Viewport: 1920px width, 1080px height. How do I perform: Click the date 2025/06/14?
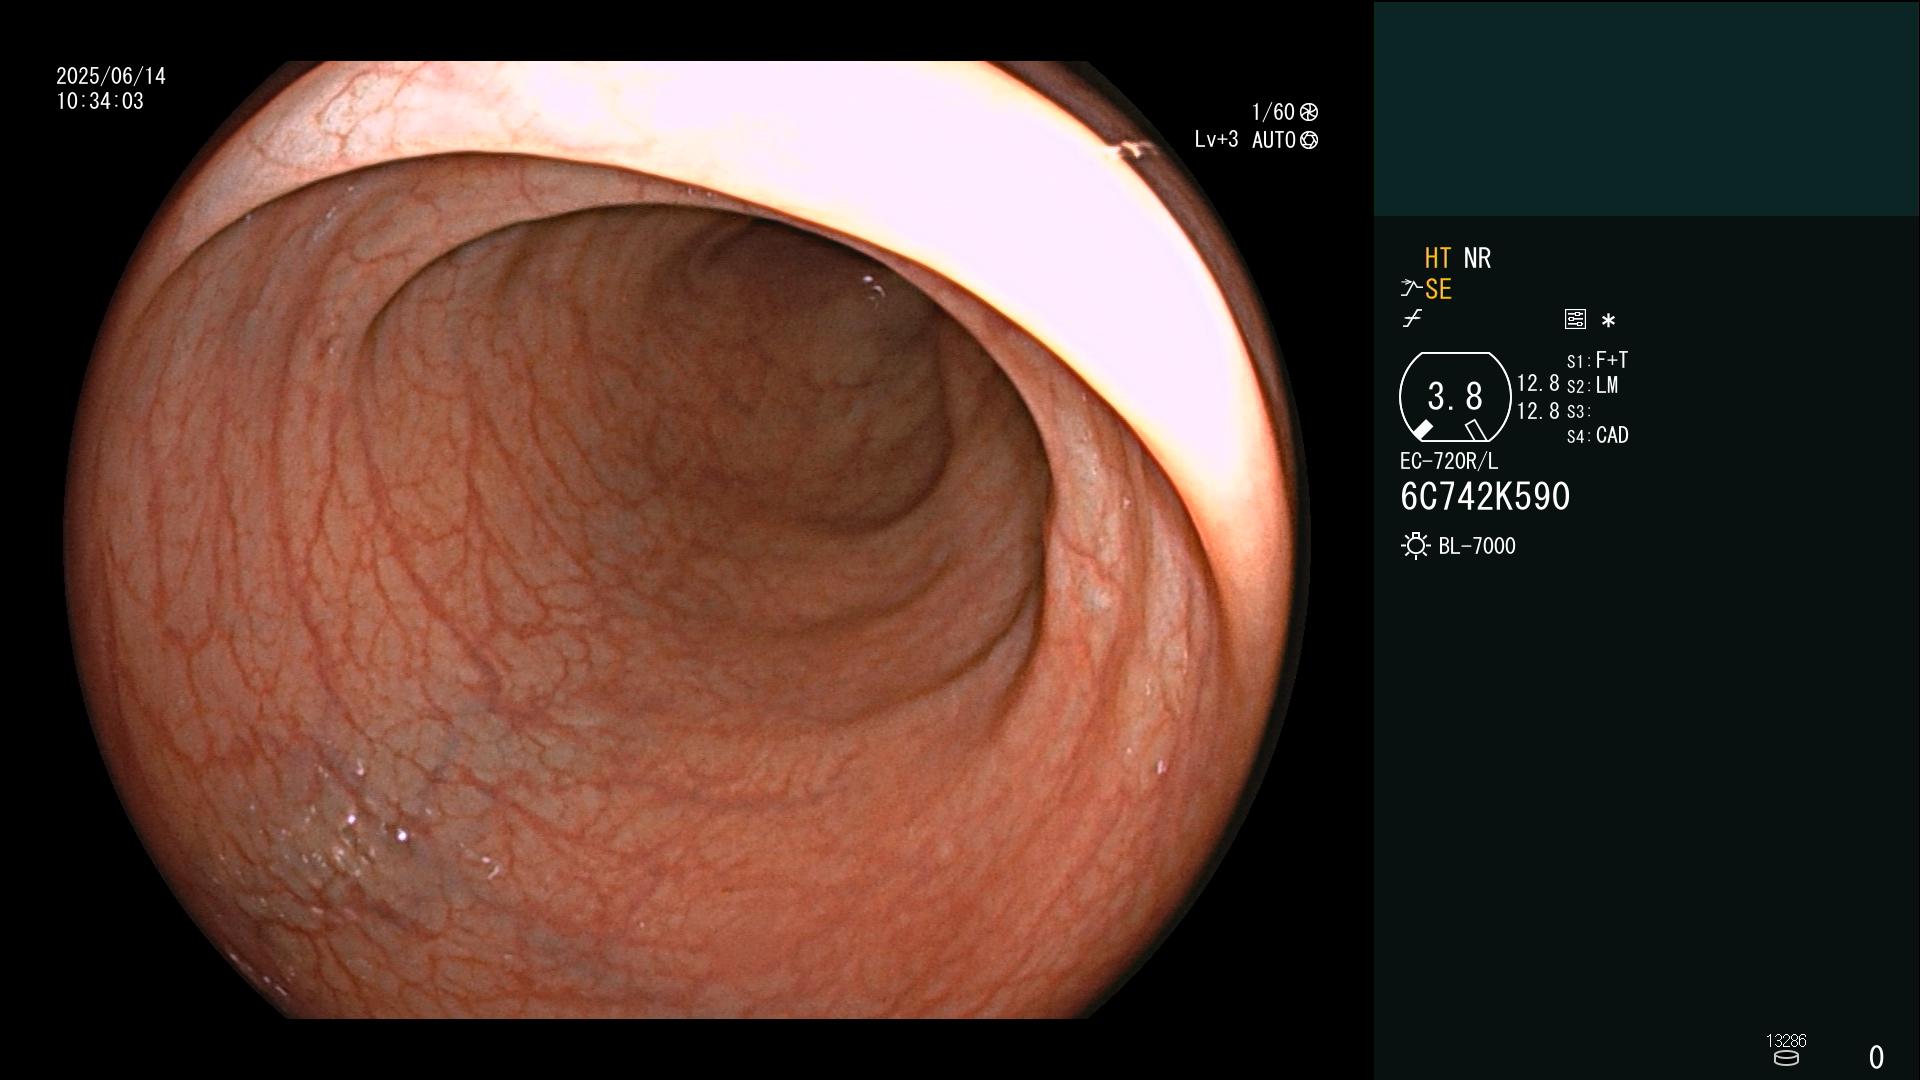pos(111,76)
